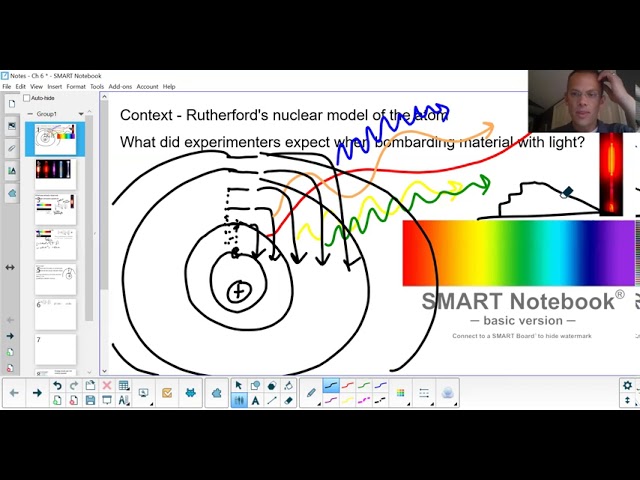
Task: Choose the Select arrow tool
Action: click(239, 385)
